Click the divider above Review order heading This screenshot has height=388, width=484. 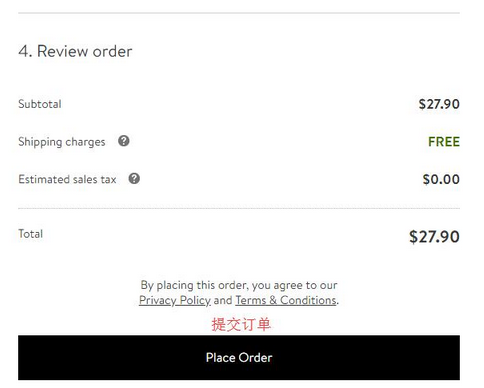tap(239, 13)
